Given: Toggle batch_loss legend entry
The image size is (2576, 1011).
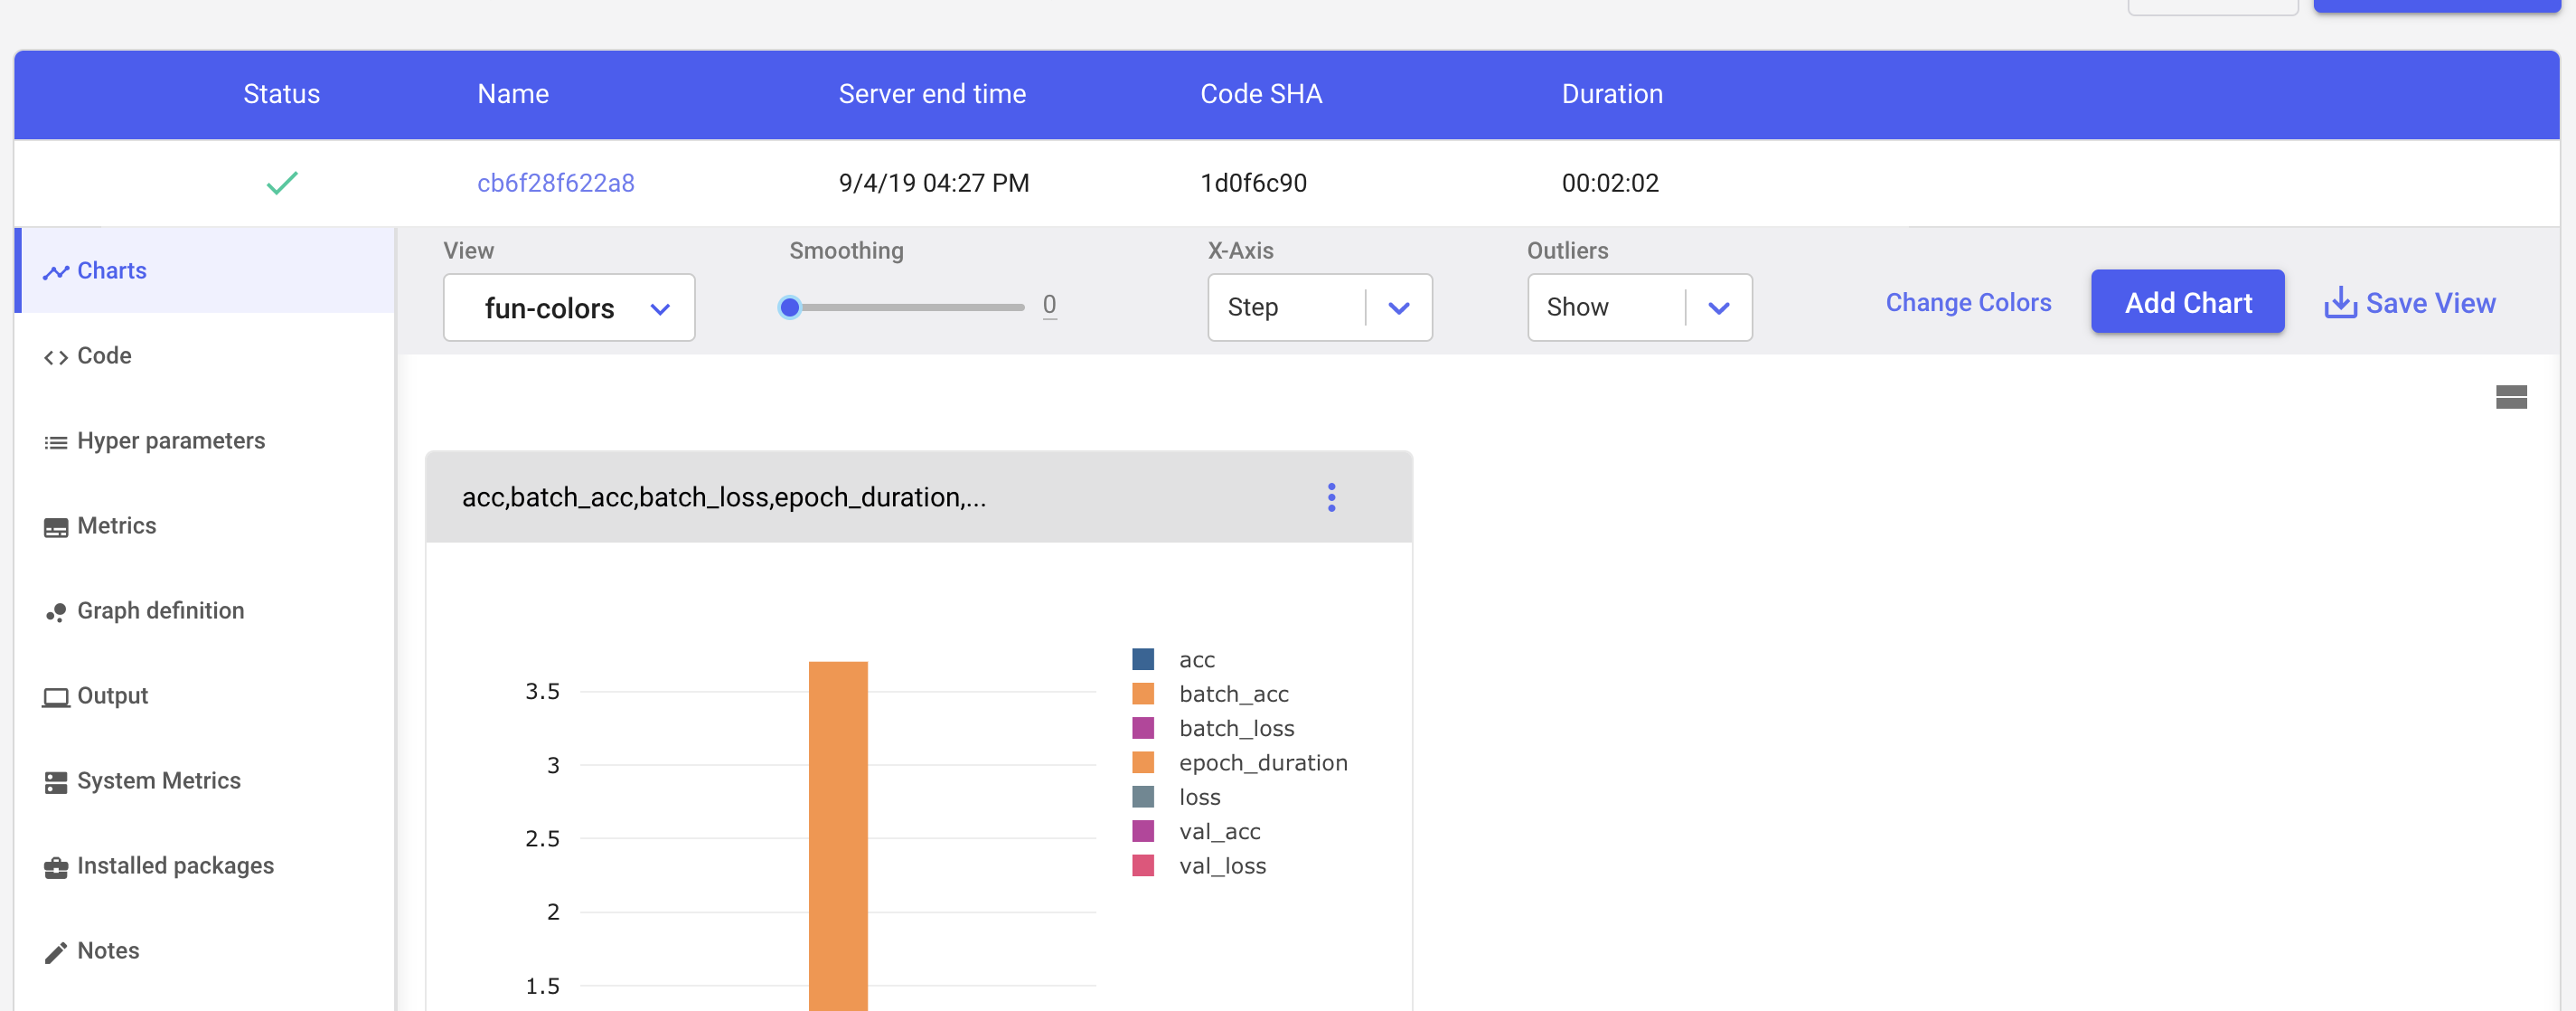Looking at the screenshot, I should [x=1214, y=727].
